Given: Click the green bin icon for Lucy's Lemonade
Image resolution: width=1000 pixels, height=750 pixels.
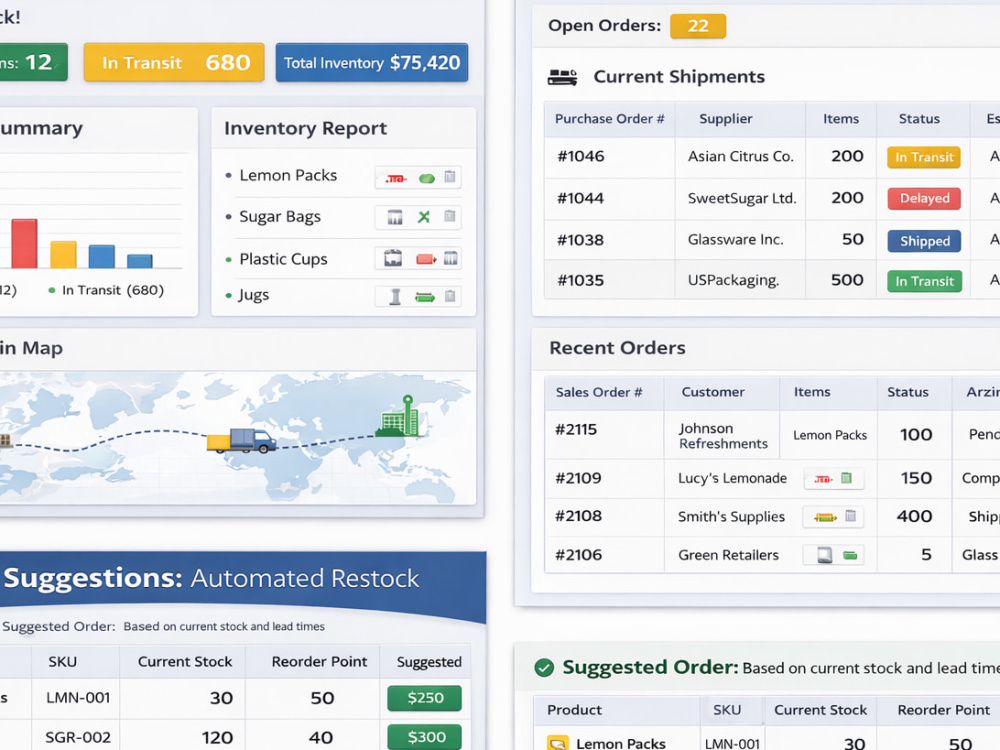Looking at the screenshot, I should pyautogui.click(x=846, y=478).
